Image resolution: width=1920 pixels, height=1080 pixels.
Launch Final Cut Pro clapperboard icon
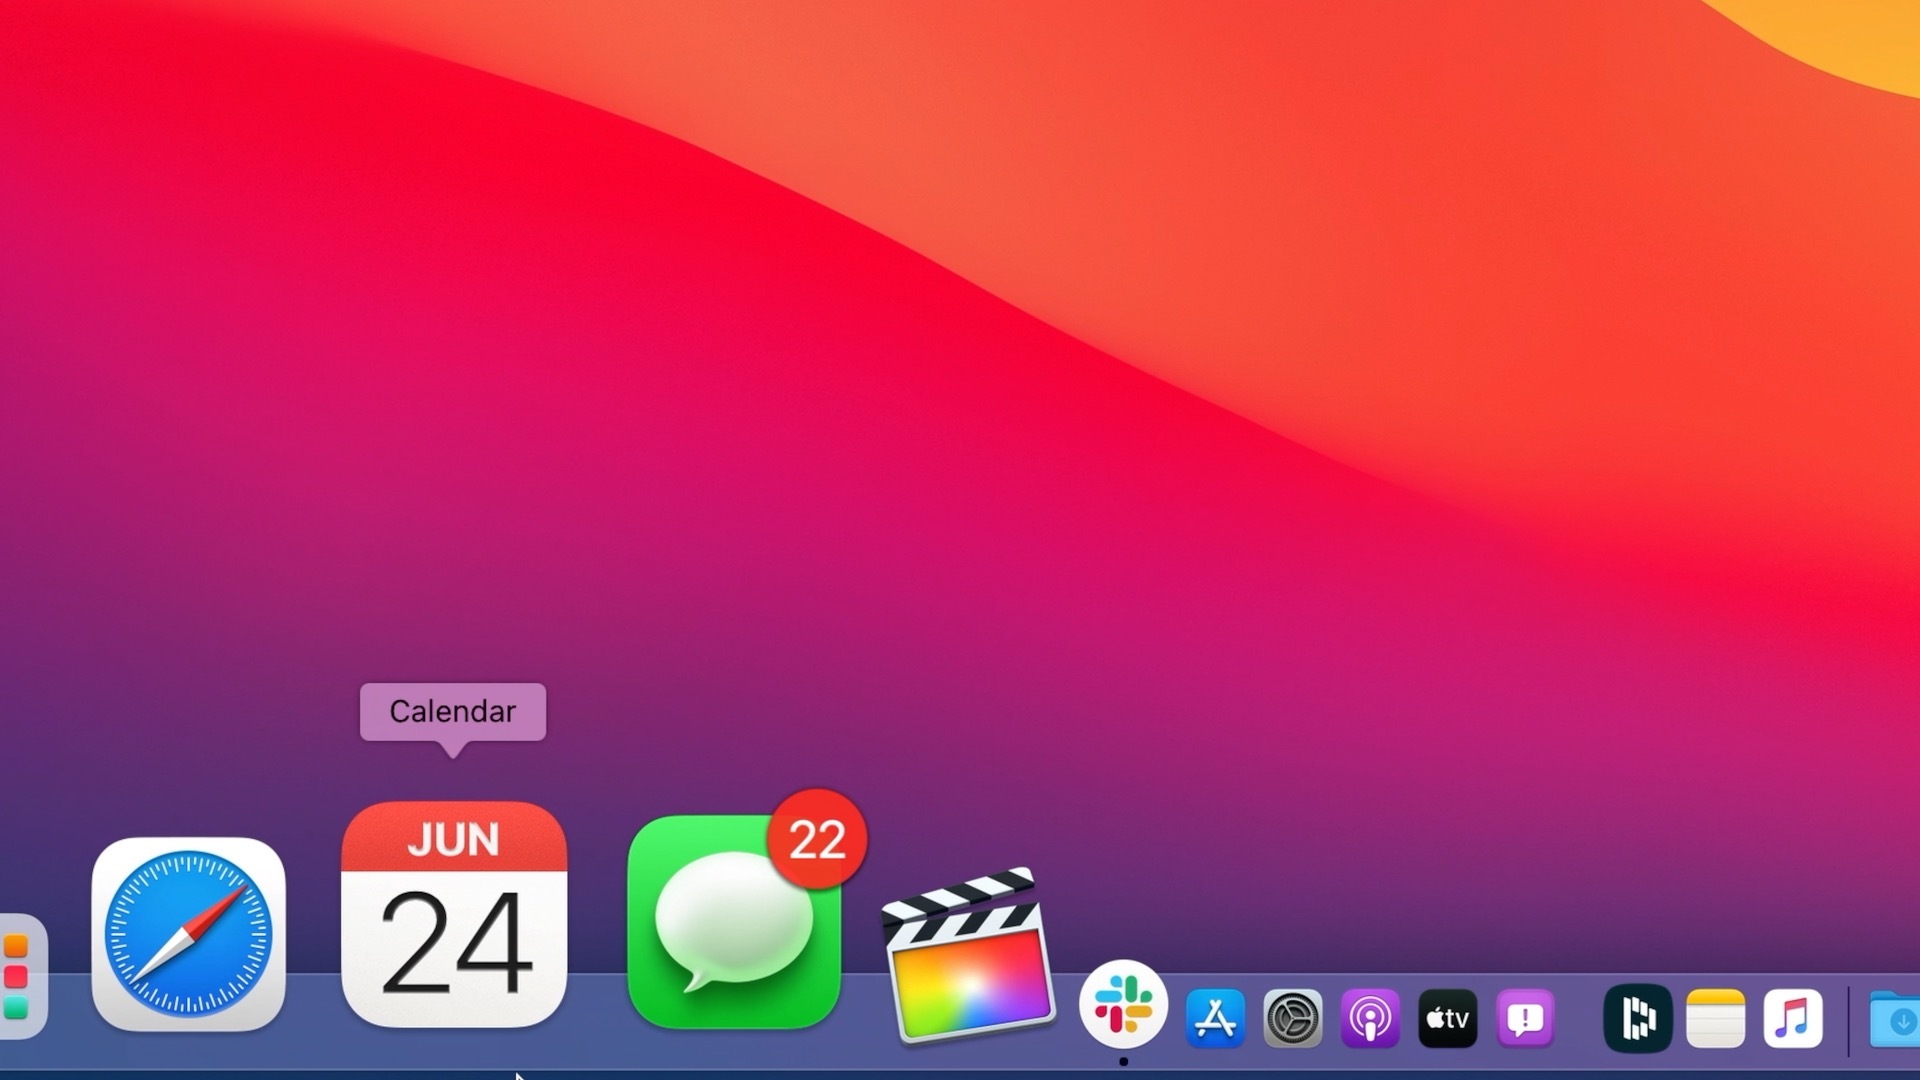point(968,958)
